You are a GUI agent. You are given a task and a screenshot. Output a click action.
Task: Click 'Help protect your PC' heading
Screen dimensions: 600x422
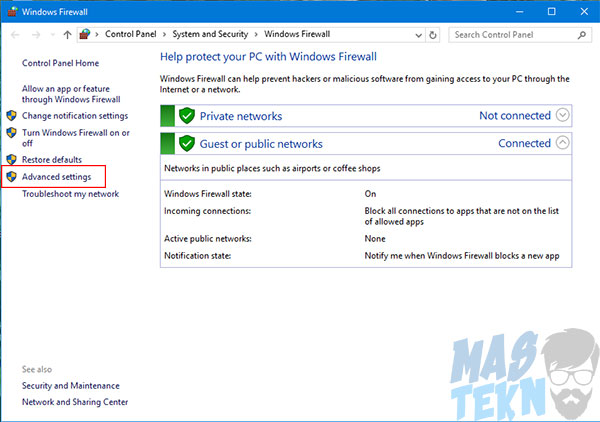pos(268,57)
